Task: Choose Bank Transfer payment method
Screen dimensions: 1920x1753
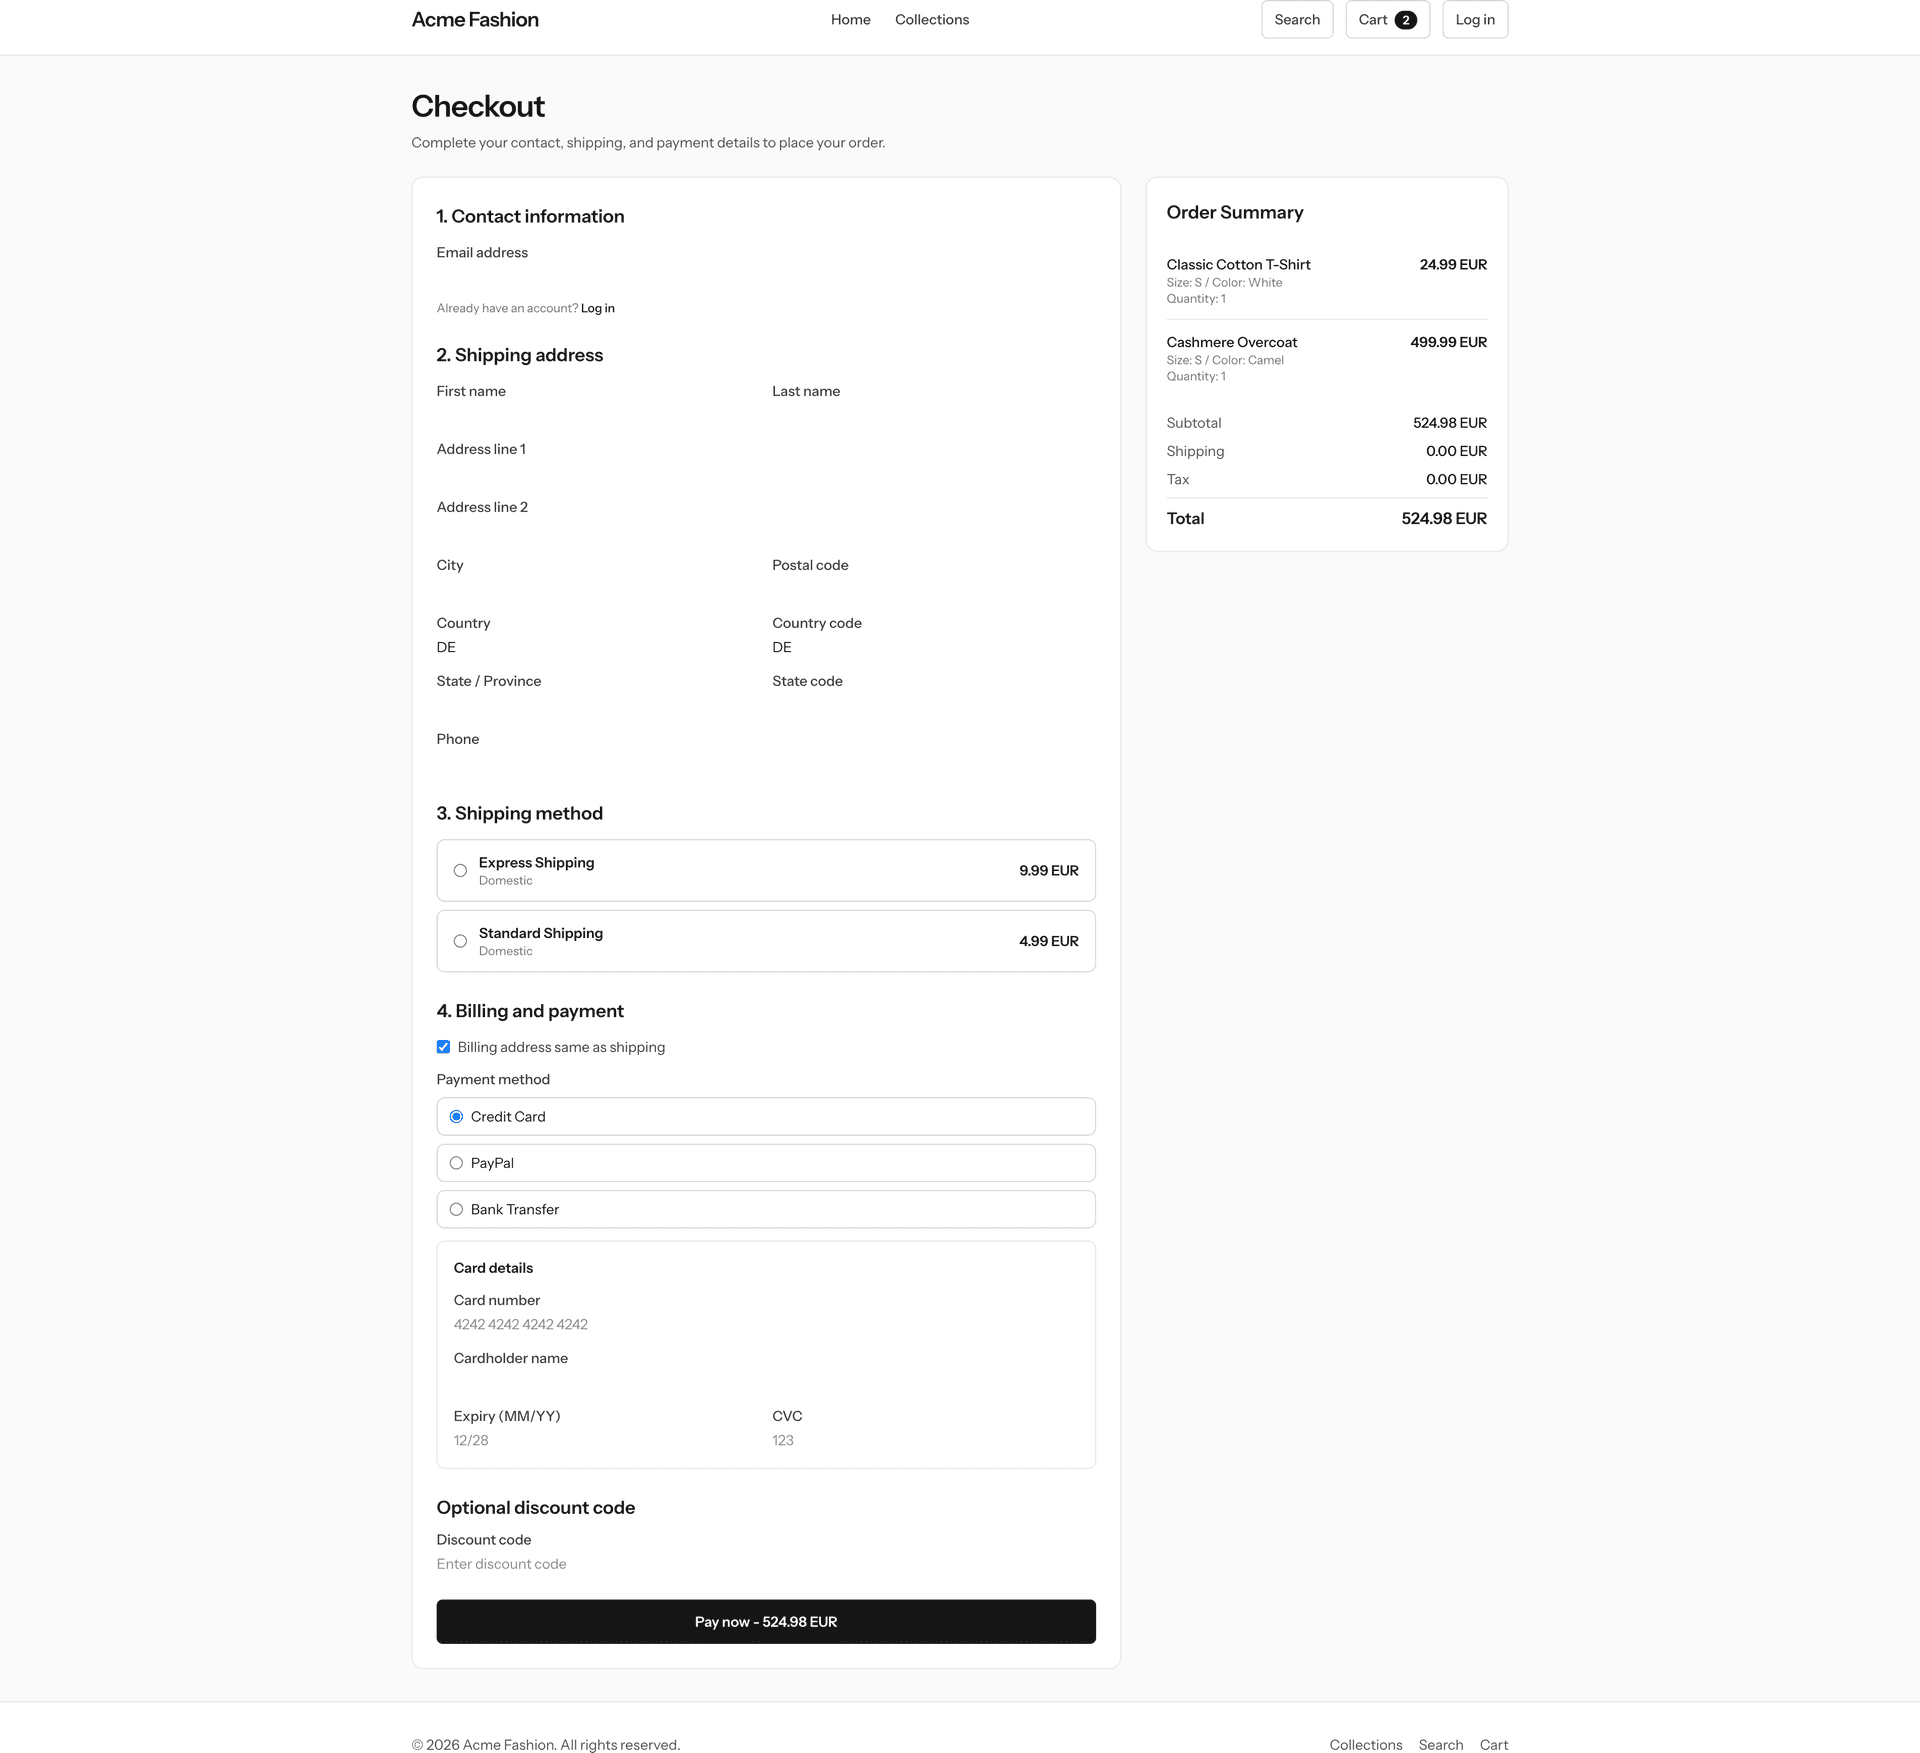Action: [x=457, y=1209]
